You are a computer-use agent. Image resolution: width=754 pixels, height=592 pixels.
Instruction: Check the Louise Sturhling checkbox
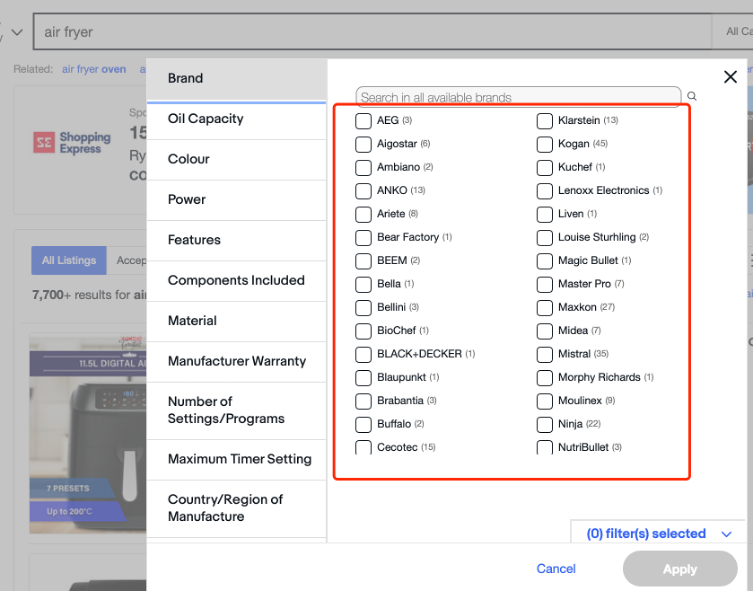pyautogui.click(x=544, y=238)
